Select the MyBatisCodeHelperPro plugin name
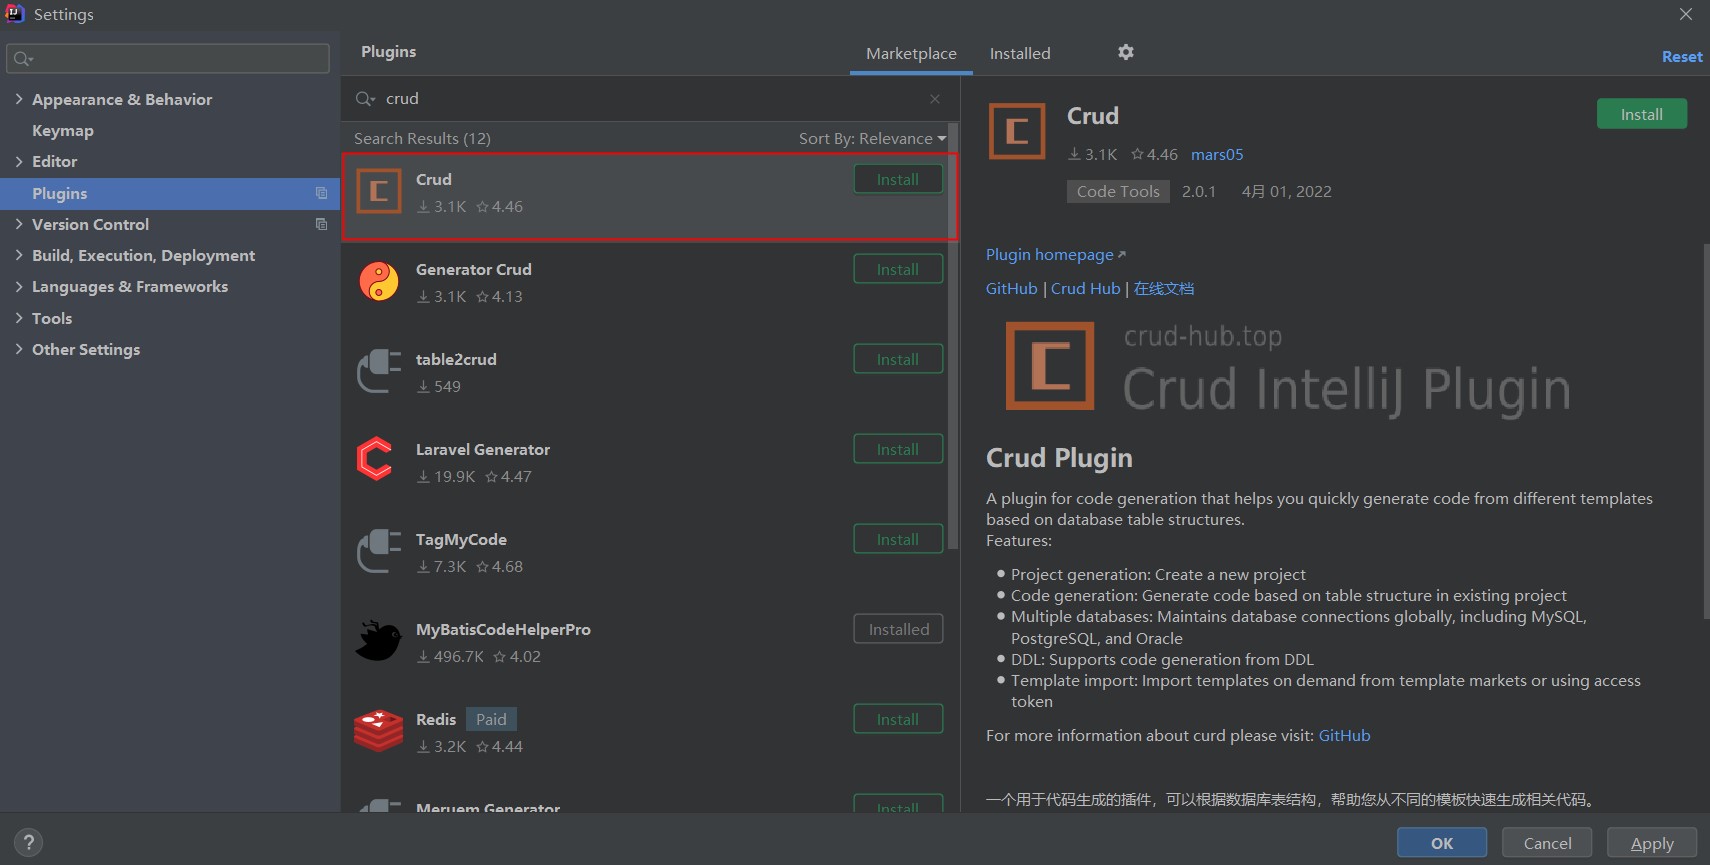This screenshot has width=1710, height=865. [503, 629]
